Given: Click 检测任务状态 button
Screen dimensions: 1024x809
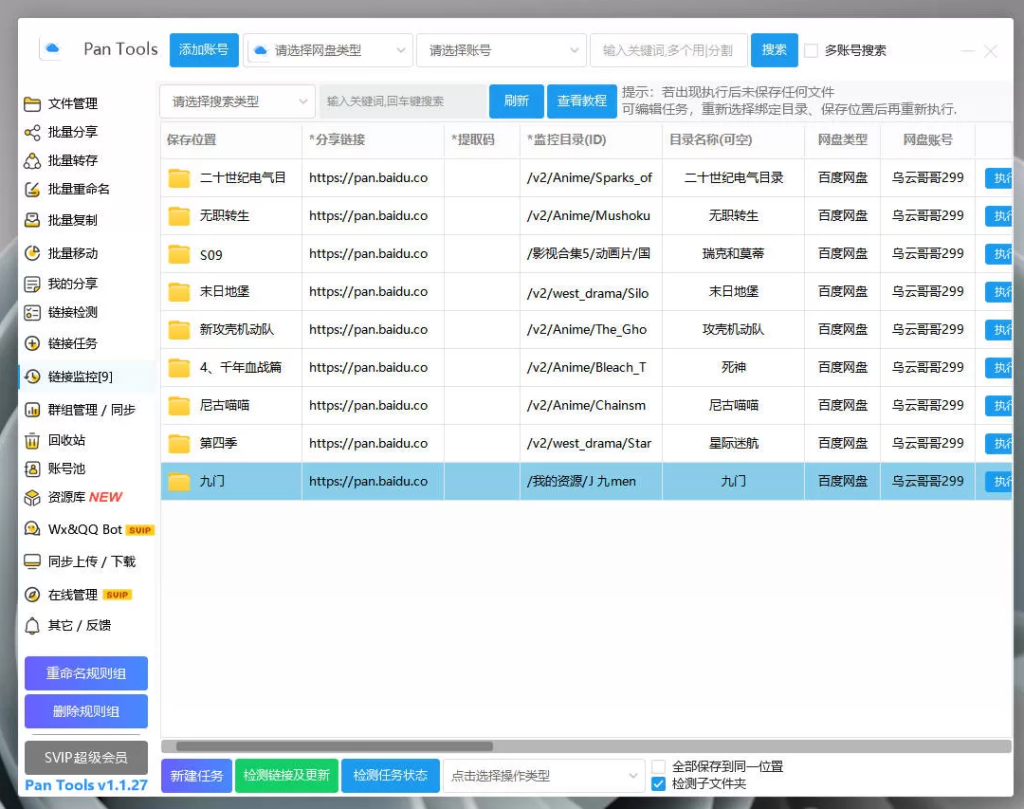Looking at the screenshot, I should tap(391, 776).
